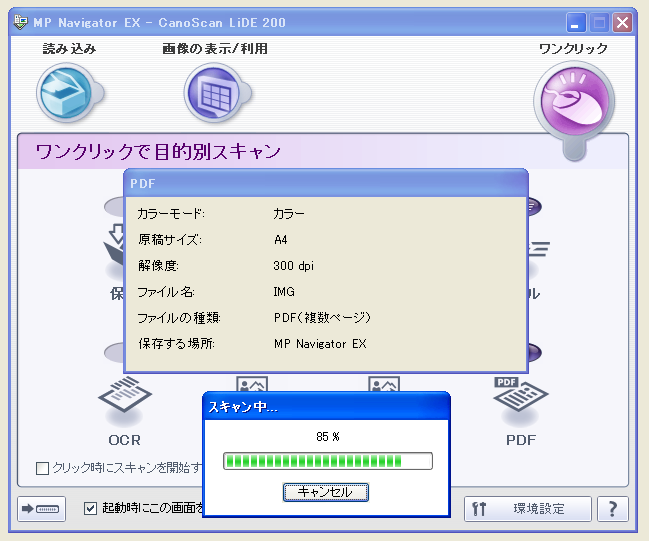Image resolution: width=650 pixels, height=542 pixels.
Task: Click the PDF document scan icon
Action: point(520,394)
